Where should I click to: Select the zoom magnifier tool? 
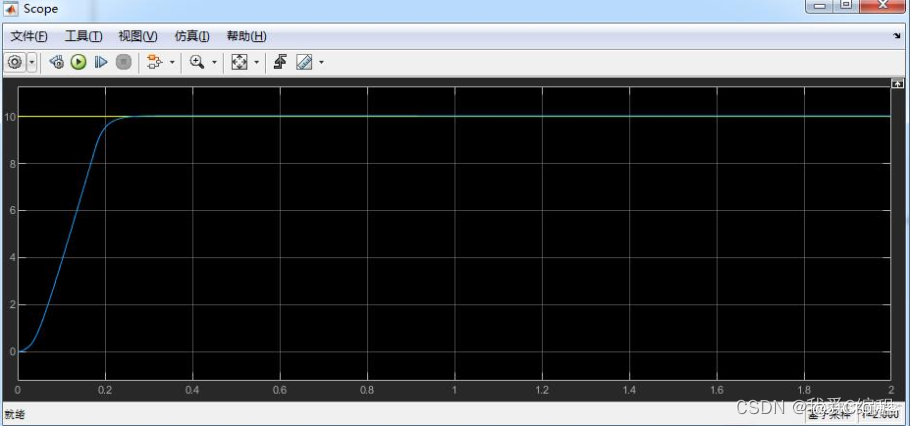pos(197,62)
